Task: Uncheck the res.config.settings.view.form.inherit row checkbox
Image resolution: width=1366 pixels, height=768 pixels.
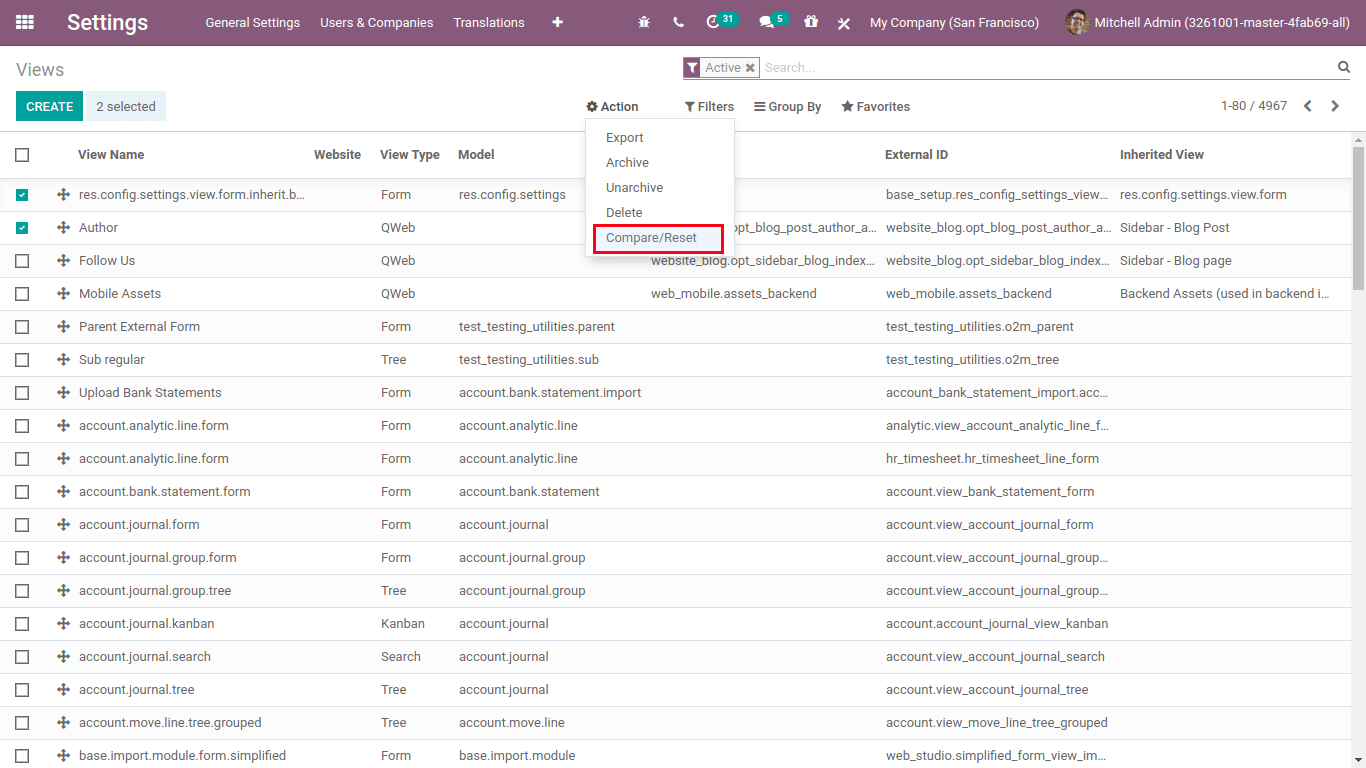Action: tap(22, 195)
